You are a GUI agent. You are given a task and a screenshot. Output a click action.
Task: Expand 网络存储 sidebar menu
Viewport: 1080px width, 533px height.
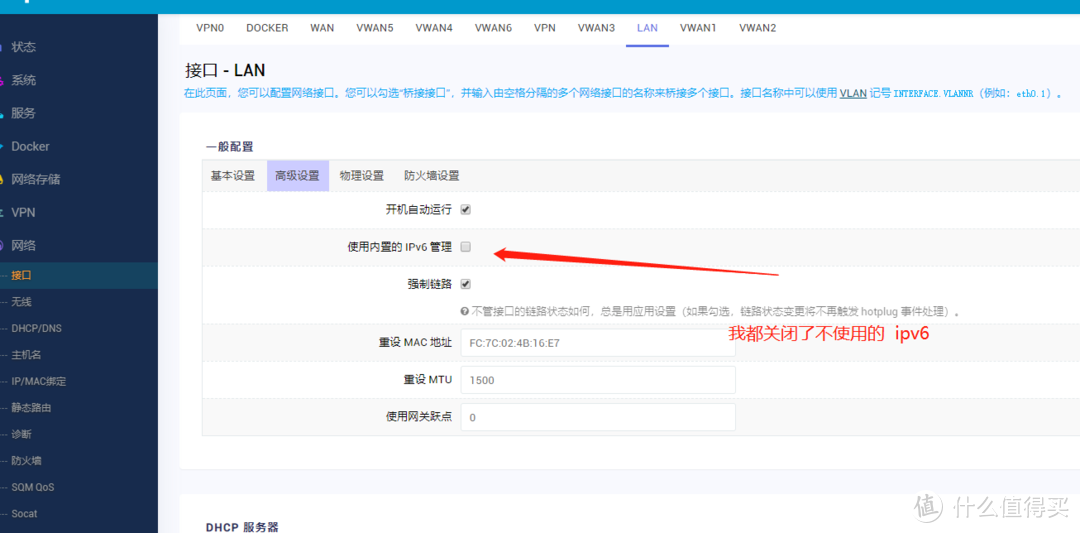pos(36,180)
